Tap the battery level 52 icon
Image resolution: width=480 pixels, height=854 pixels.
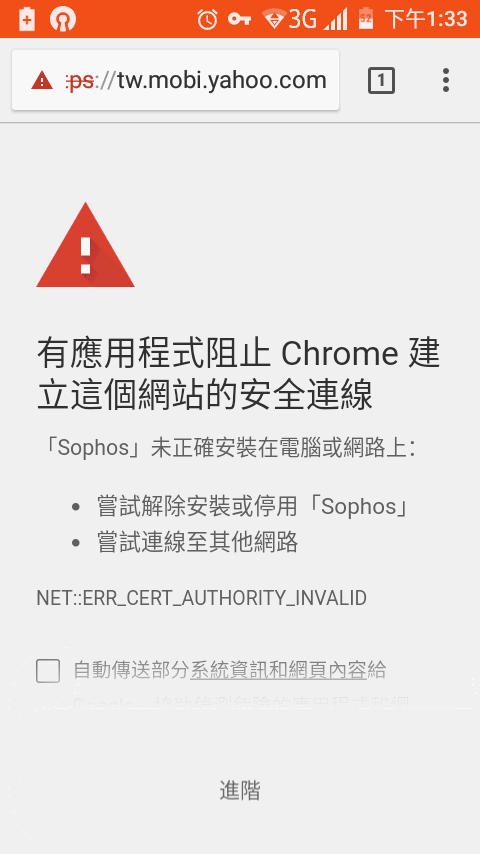366,20
